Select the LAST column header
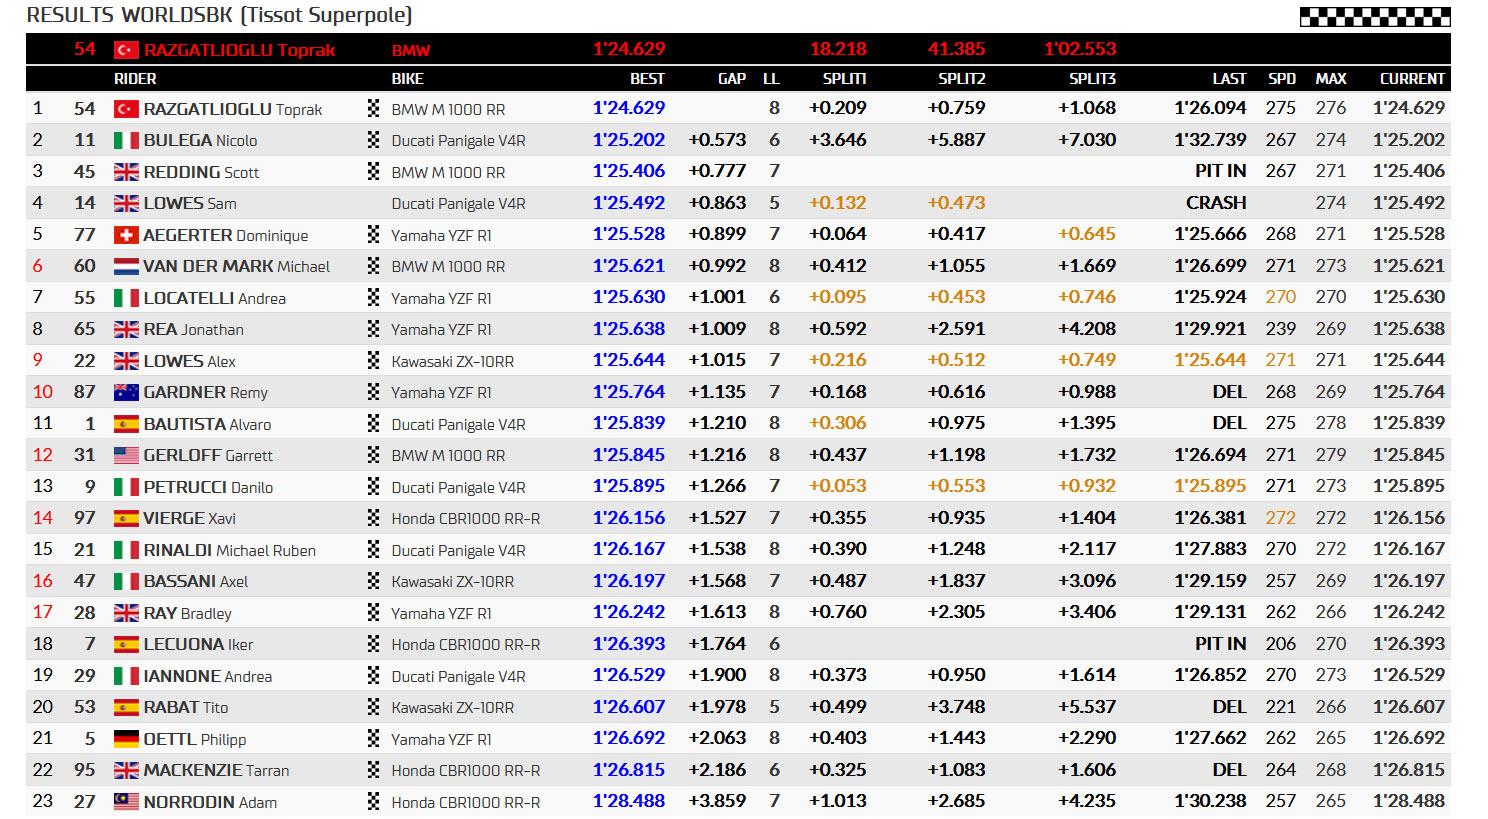1488x819 pixels. [x=1229, y=79]
